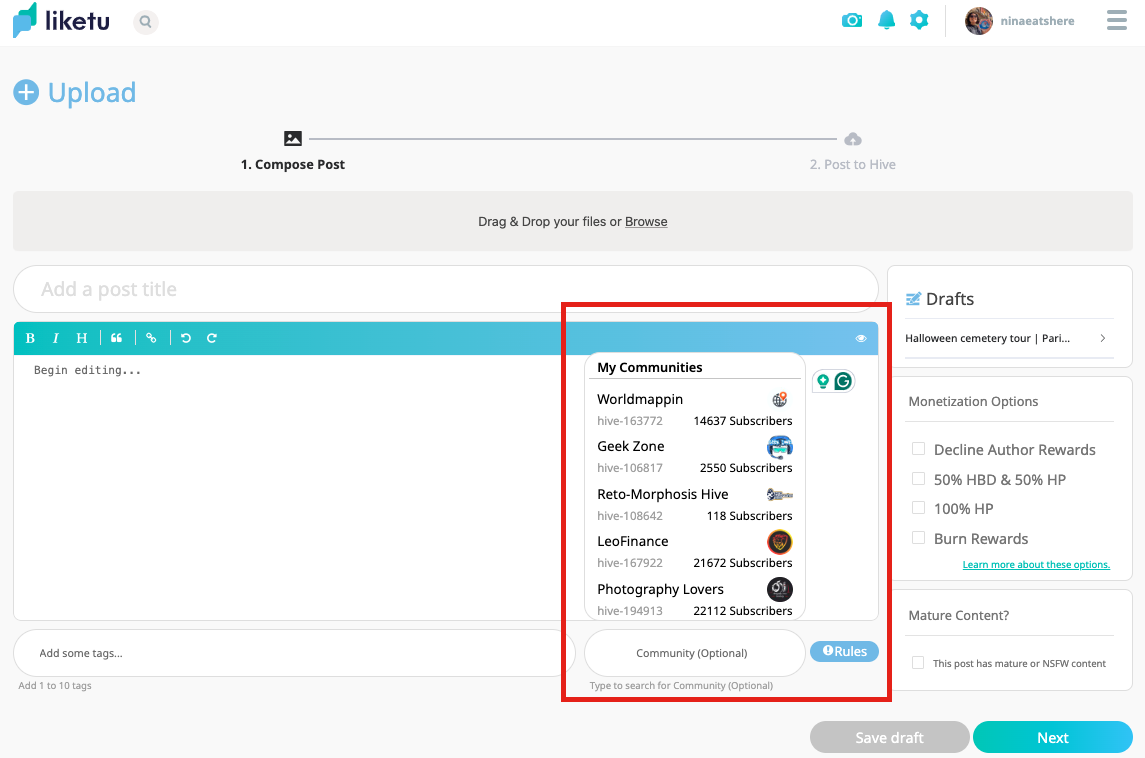Click the Browse files link

[646, 221]
